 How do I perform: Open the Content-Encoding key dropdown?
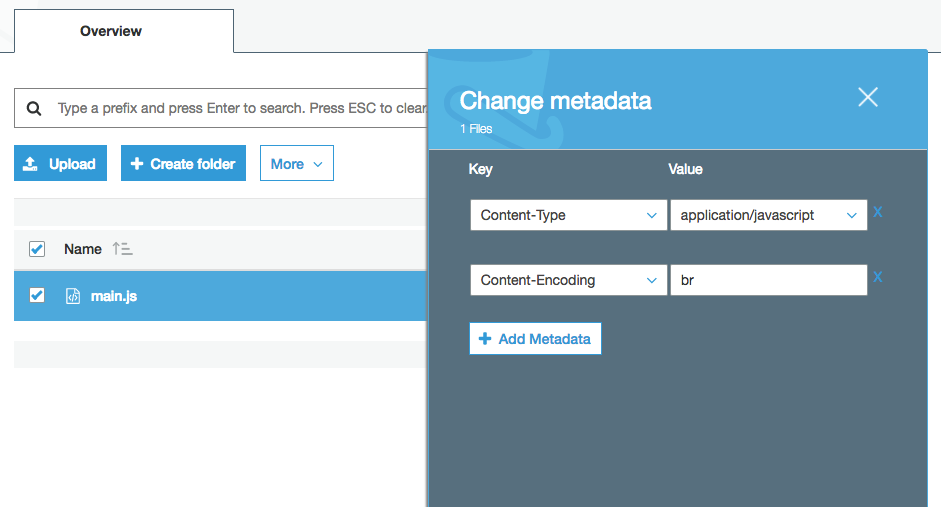coord(568,280)
